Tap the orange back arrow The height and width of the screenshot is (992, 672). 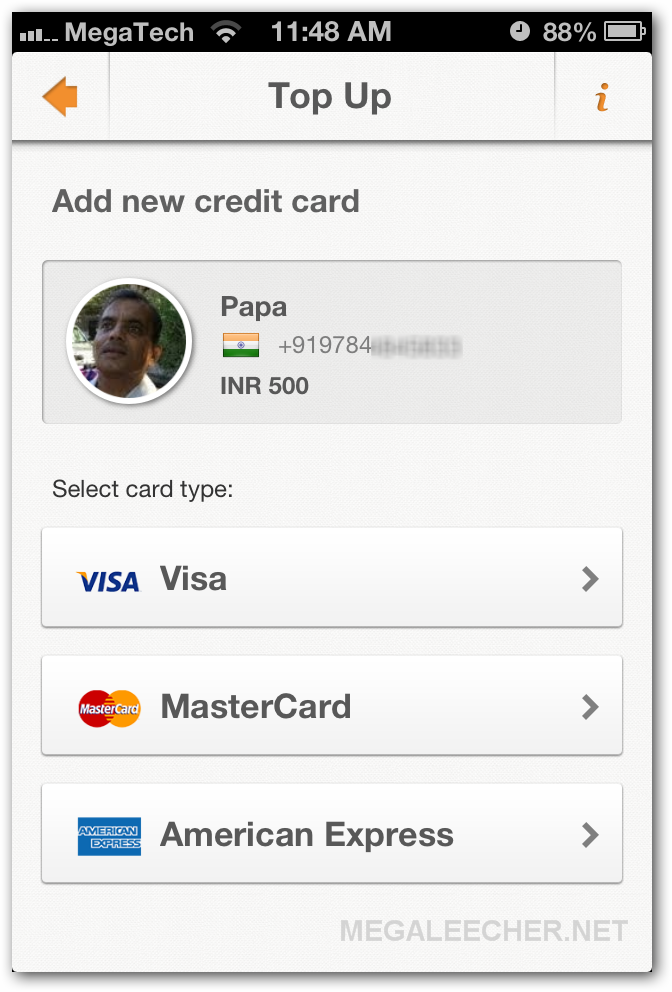pos(60,96)
